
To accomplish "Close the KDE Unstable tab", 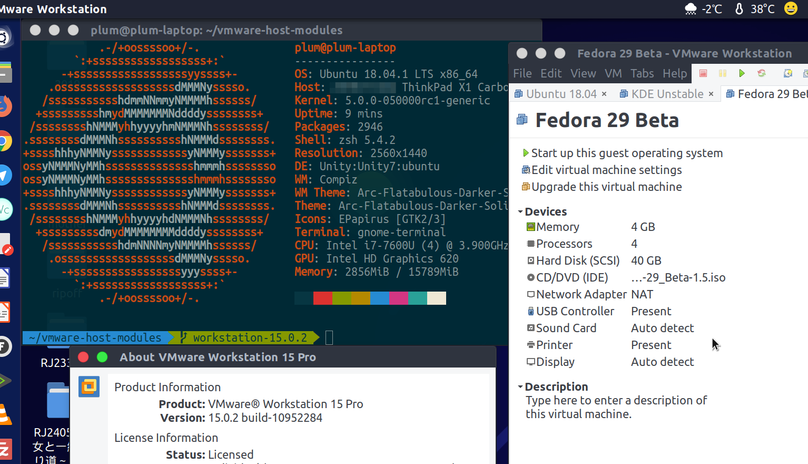I will pos(712,94).
